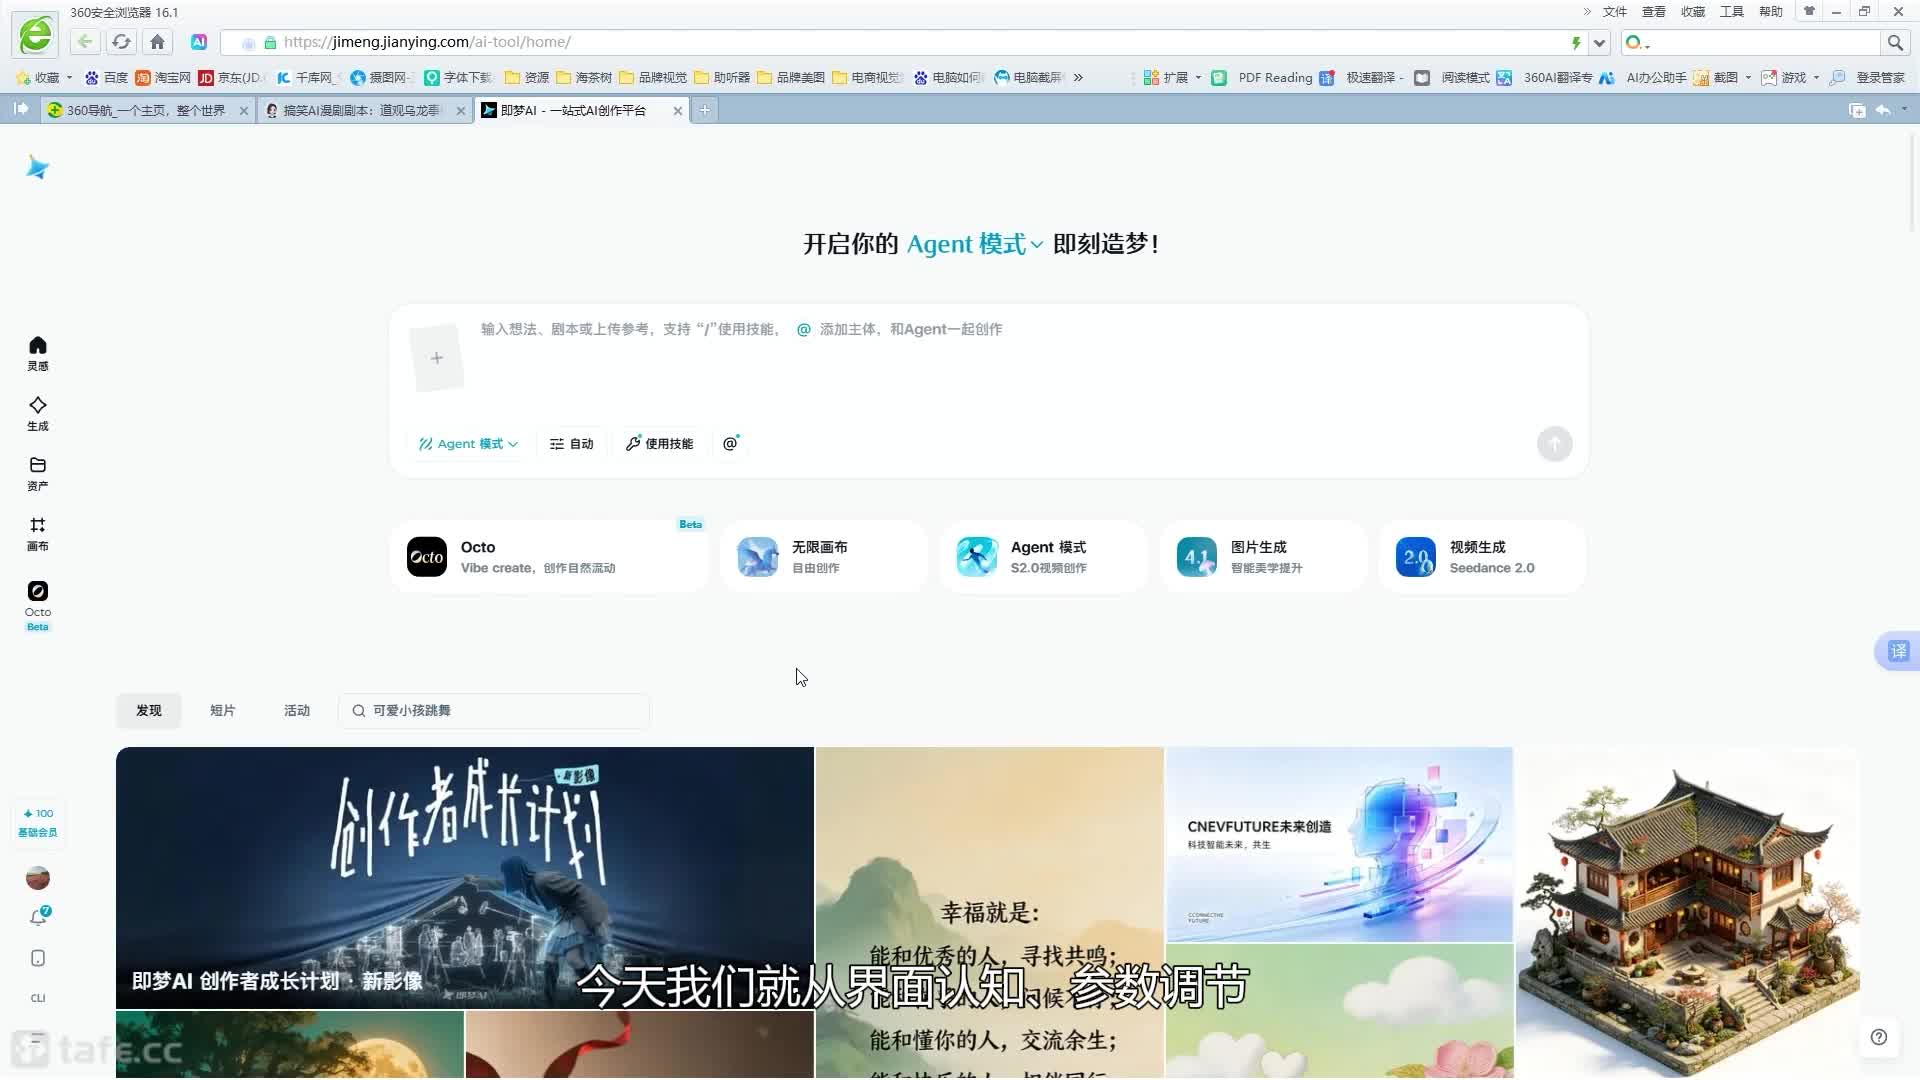The height and width of the screenshot is (1080, 1920).
Task: Select the 活动 tab
Action: pyautogui.click(x=297, y=710)
